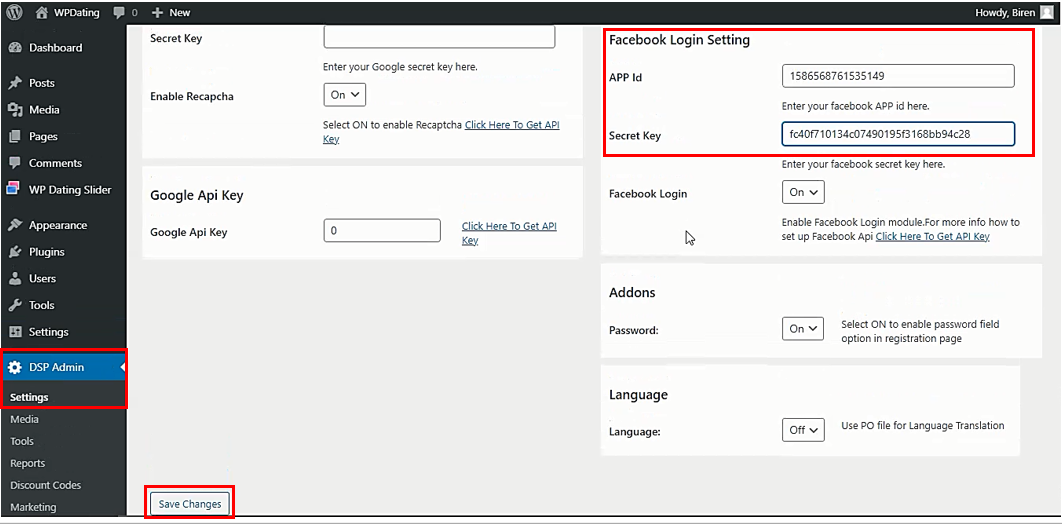
Task: Click the Plugins plug icon
Action: [15, 252]
